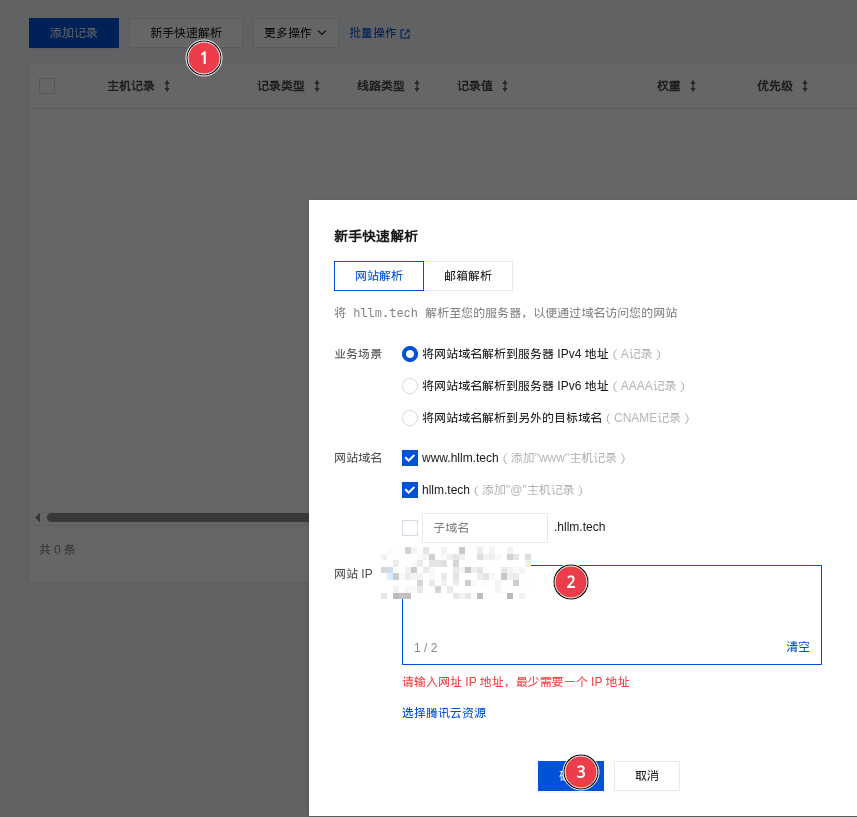
Task: Click the 添加记录 button
Action: (74, 33)
